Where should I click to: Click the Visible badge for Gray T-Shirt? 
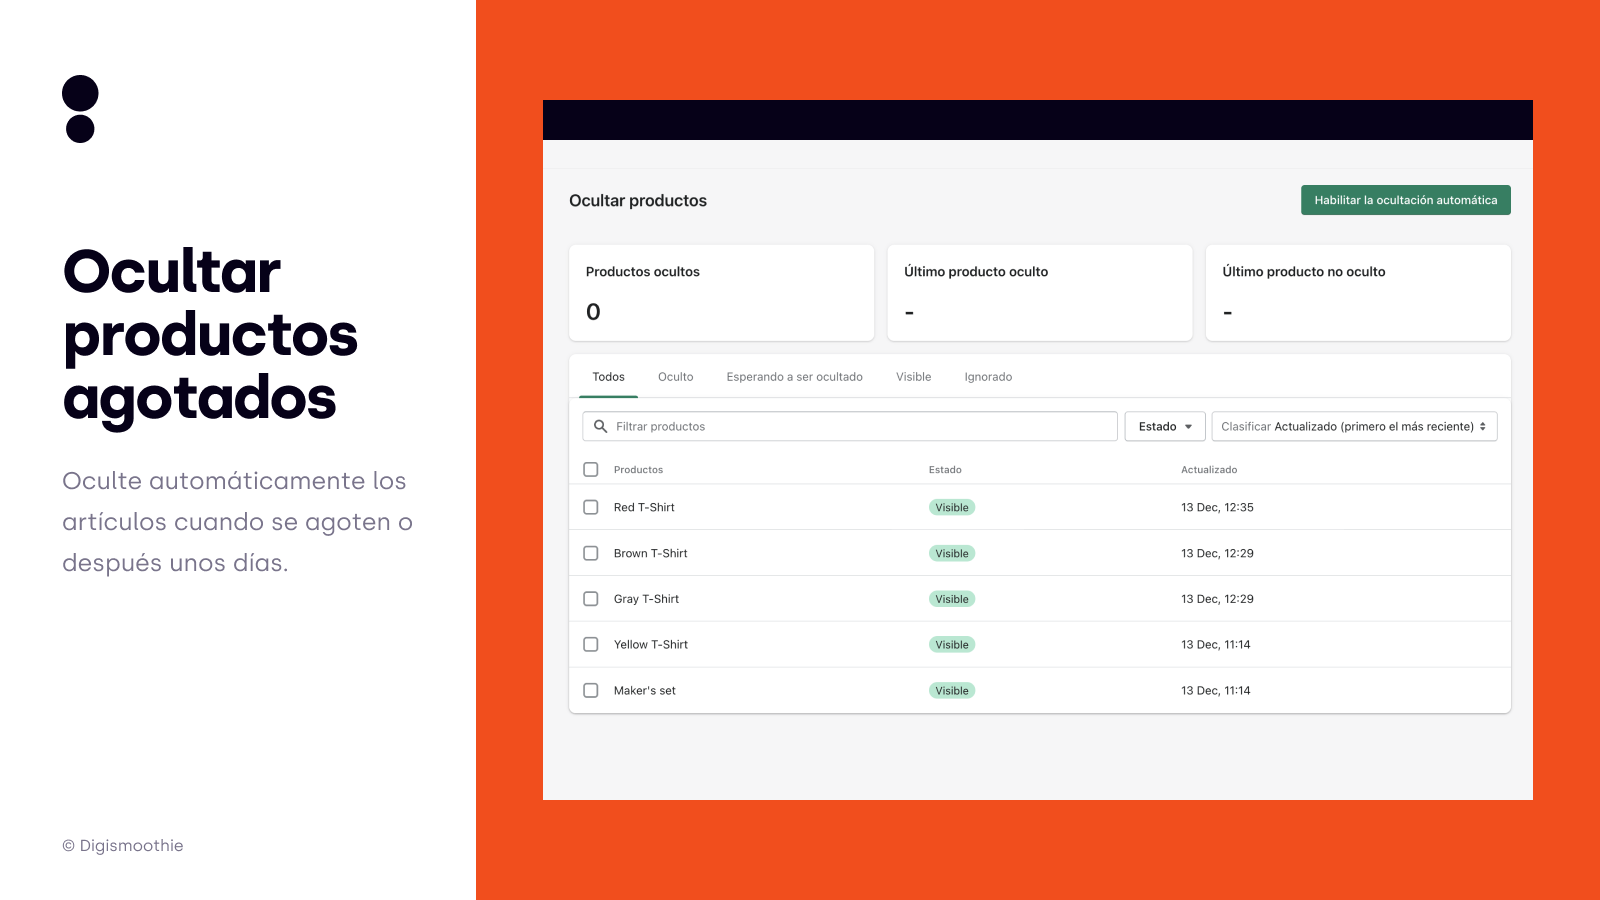tap(952, 599)
